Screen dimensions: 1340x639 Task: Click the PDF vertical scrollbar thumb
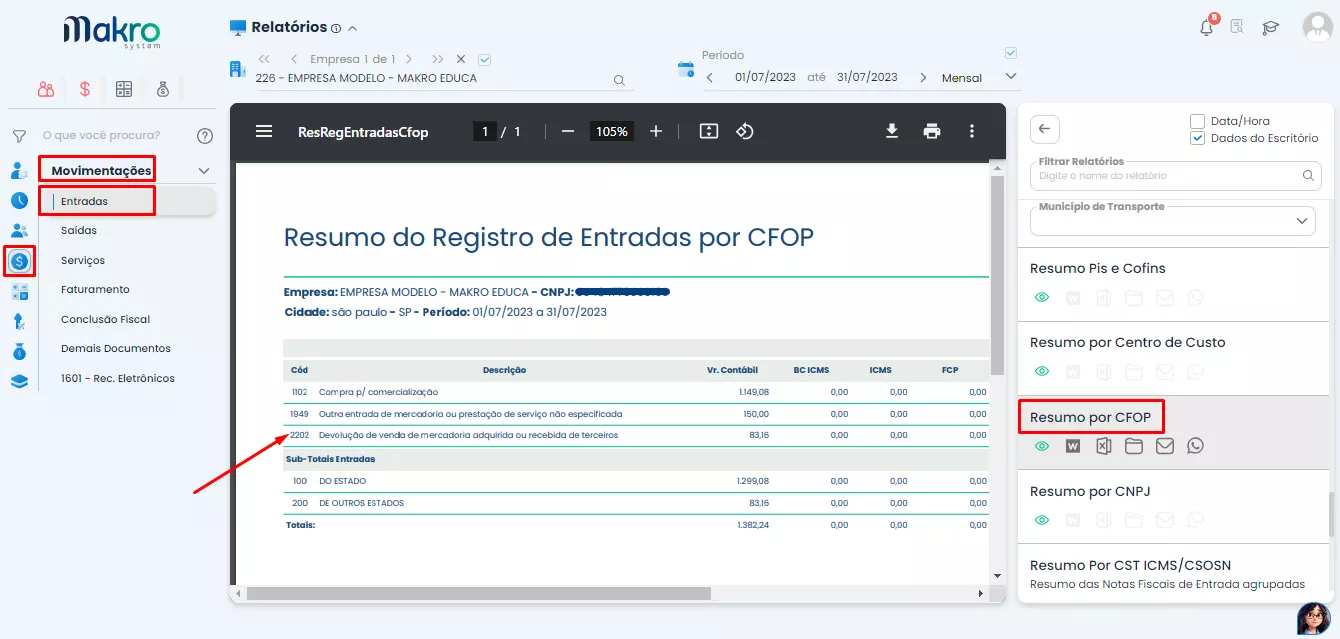click(x=997, y=276)
